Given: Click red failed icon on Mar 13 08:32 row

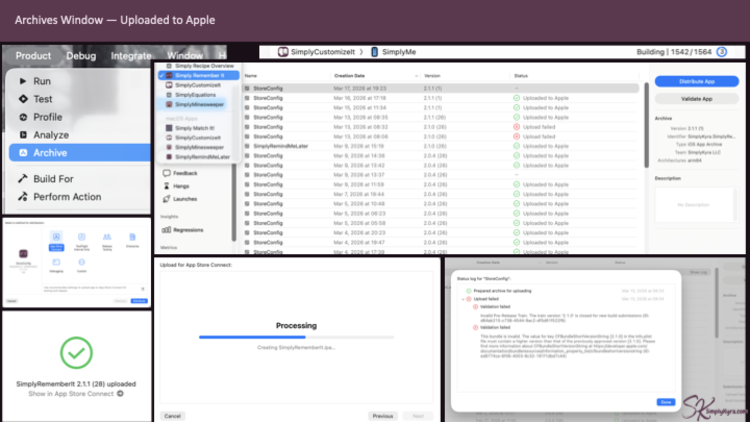Looking at the screenshot, I should 517,127.
